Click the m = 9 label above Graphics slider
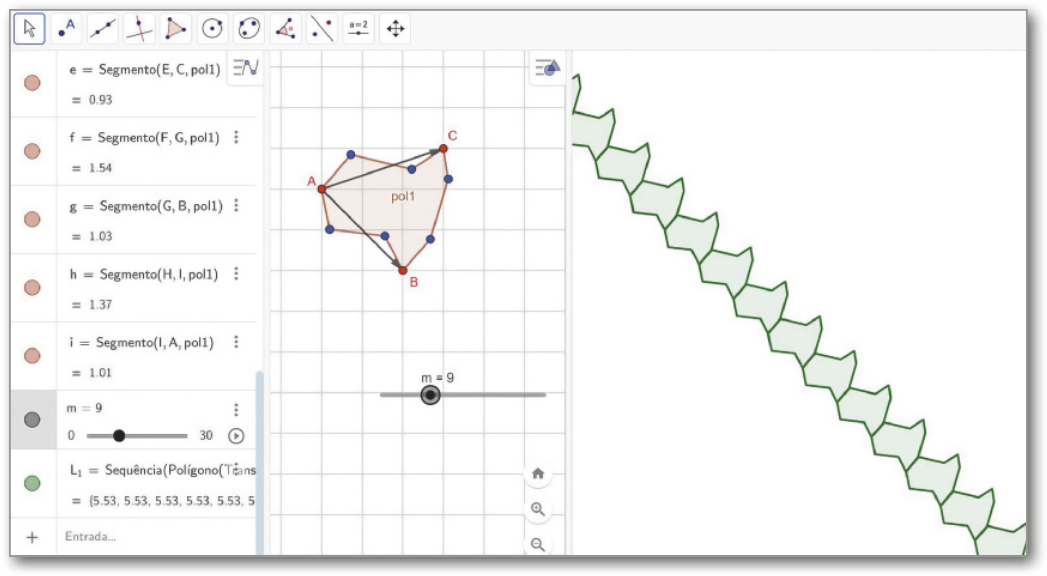This screenshot has width=1047, height=576. (x=437, y=378)
